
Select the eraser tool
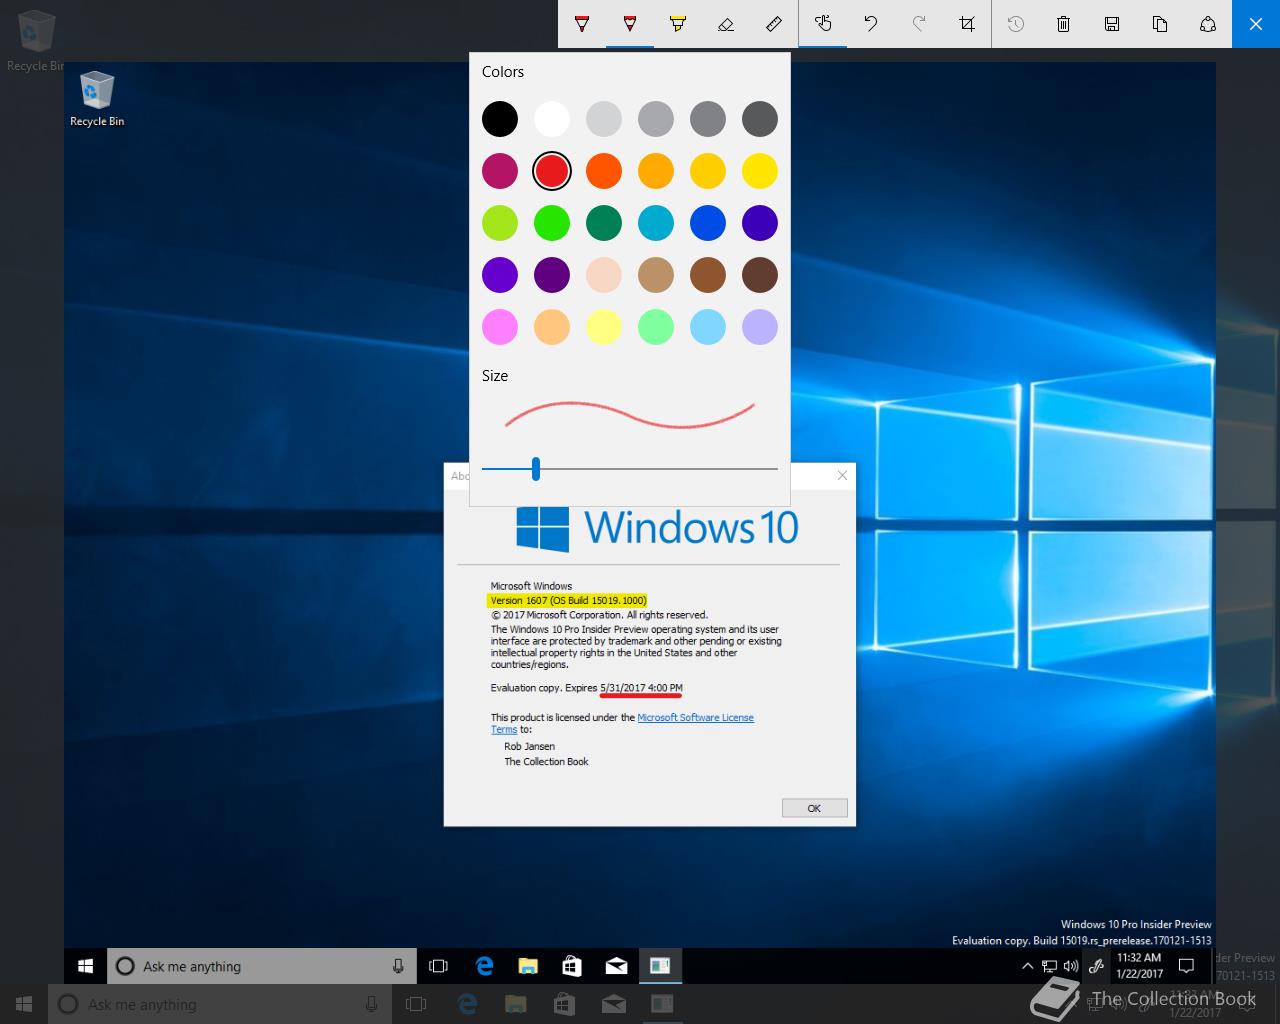click(726, 24)
